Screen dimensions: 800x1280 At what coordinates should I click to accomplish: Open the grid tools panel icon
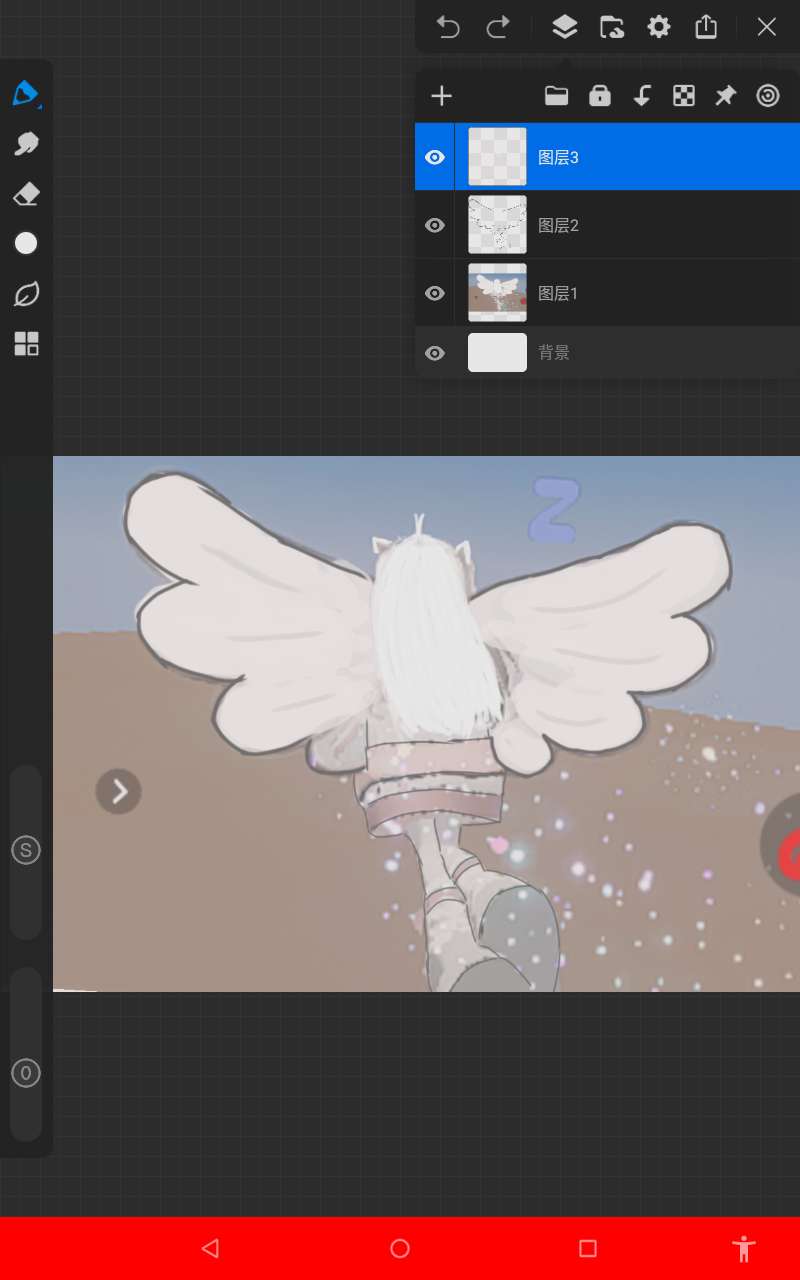click(26, 344)
